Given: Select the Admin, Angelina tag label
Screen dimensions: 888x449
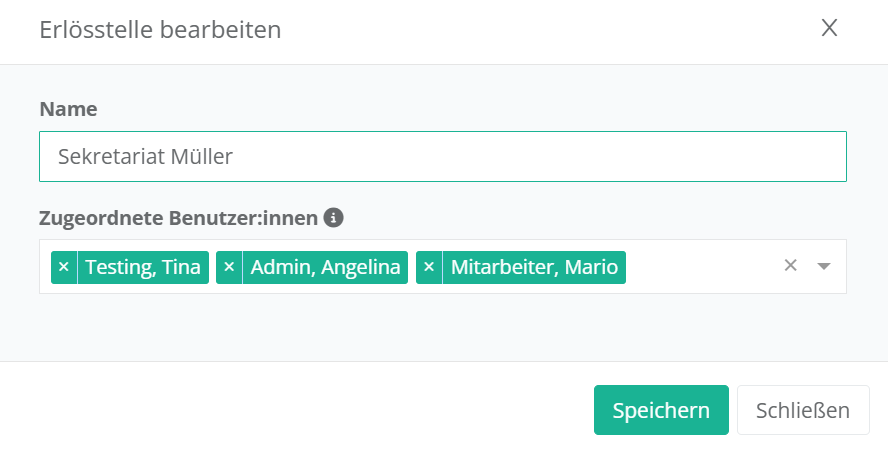Looking at the screenshot, I should [x=325, y=267].
